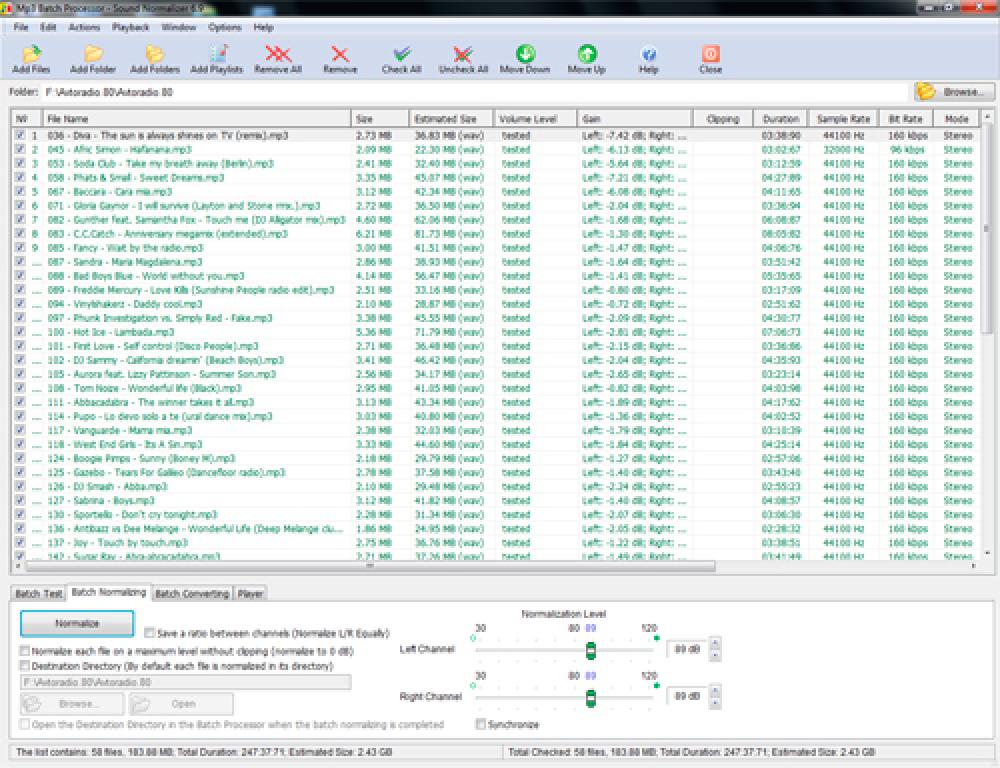Click the Check All icon
1000x768 pixels.
point(402,56)
